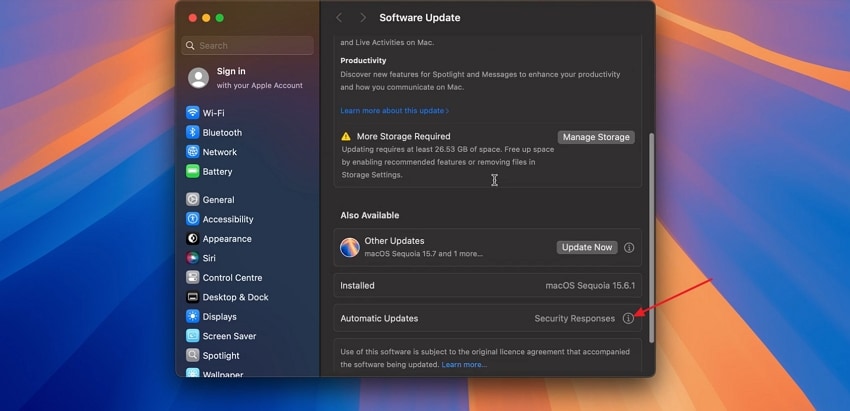Open Automatic Updates info icon
Image resolution: width=850 pixels, height=411 pixels.
(628, 318)
